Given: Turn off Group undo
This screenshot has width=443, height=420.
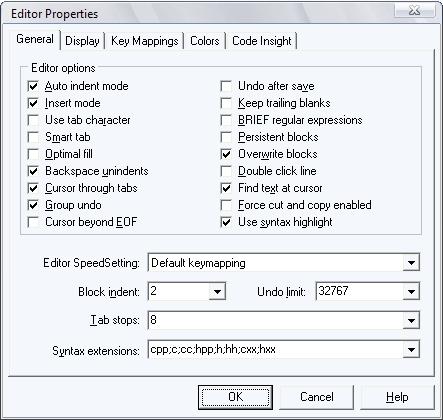Looking at the screenshot, I should tap(33, 205).
